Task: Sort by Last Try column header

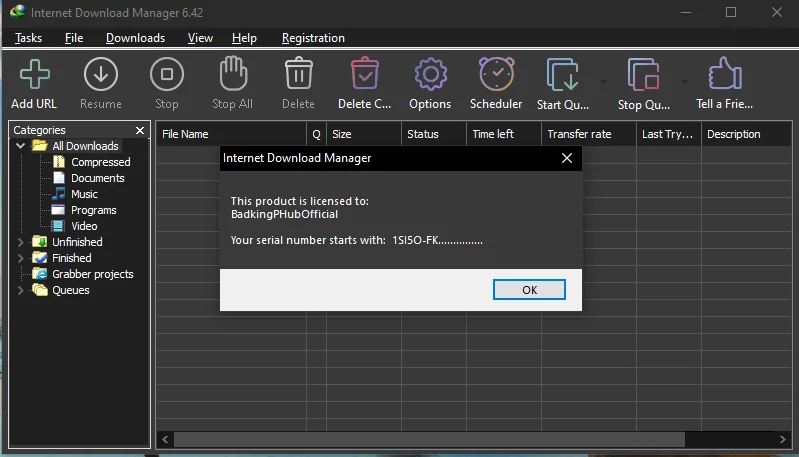Action: tap(669, 134)
